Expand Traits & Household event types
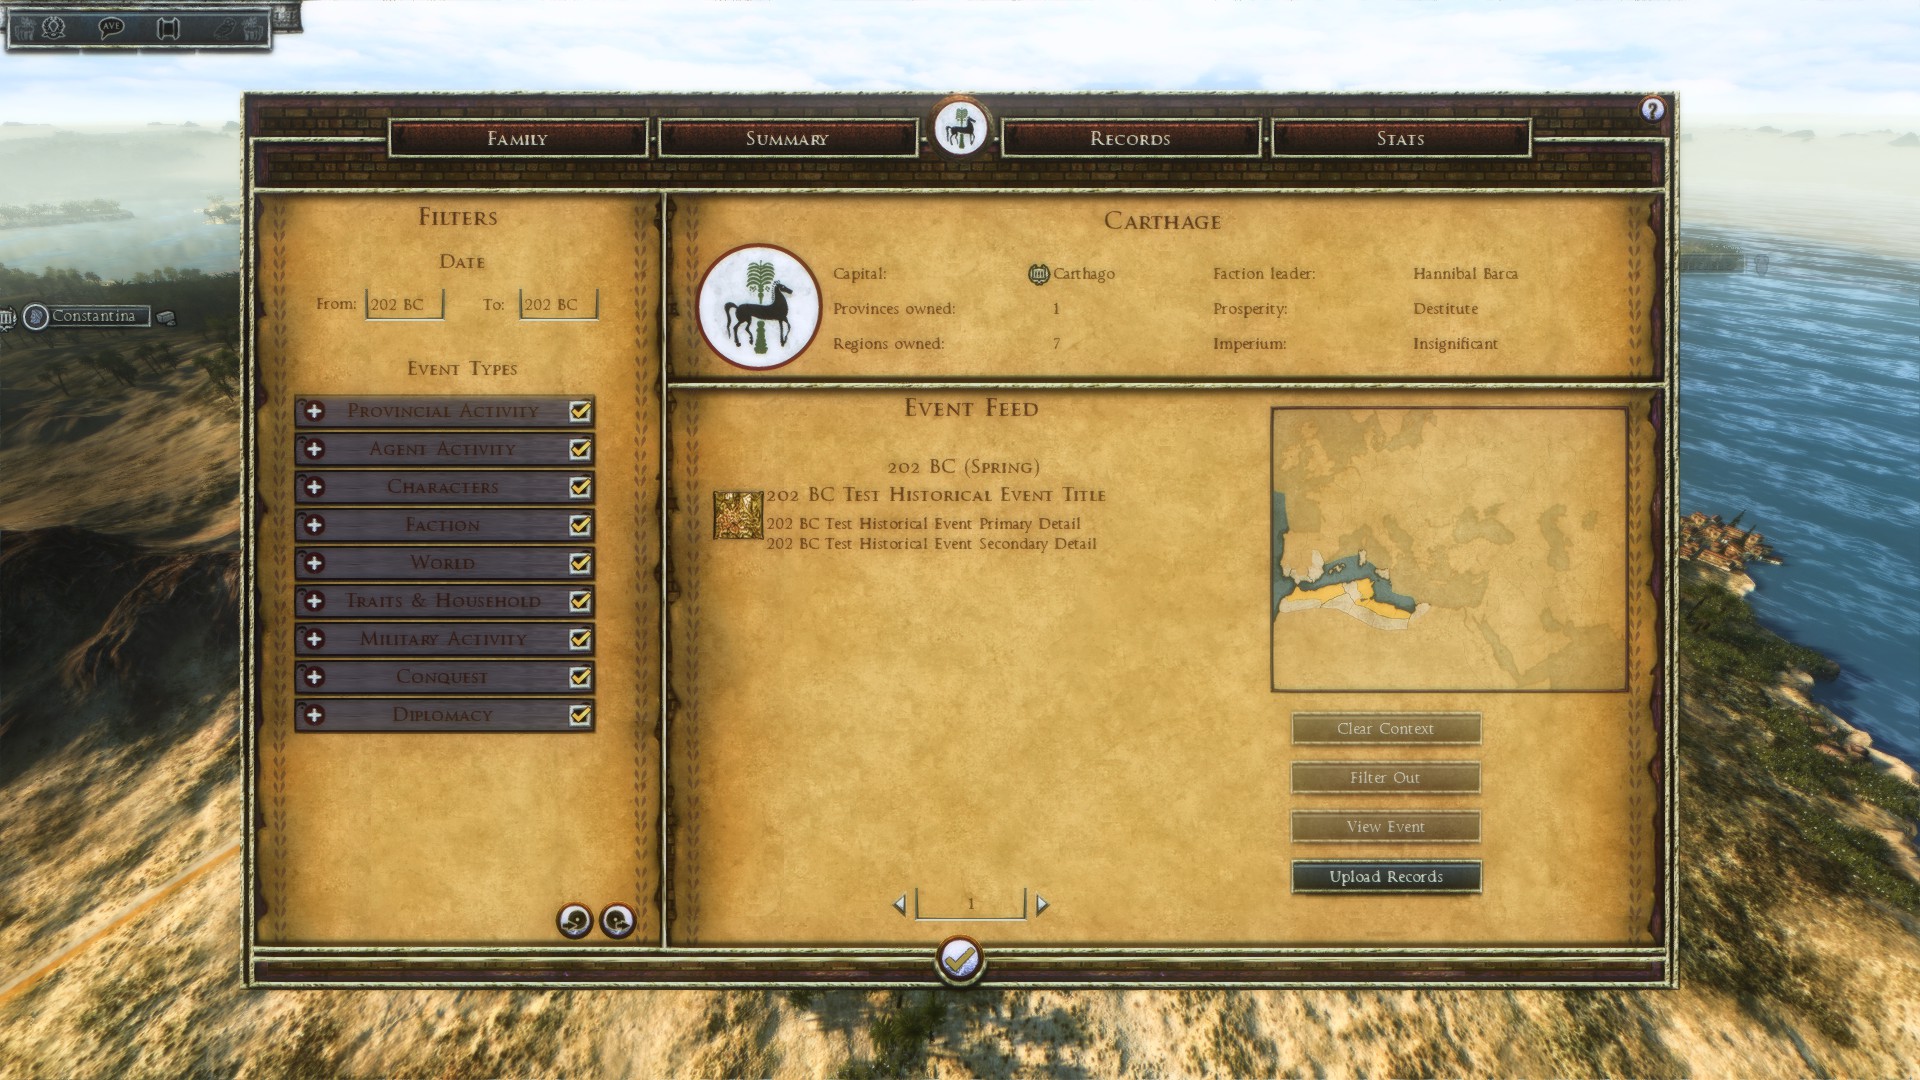The height and width of the screenshot is (1080, 1920). coord(314,601)
